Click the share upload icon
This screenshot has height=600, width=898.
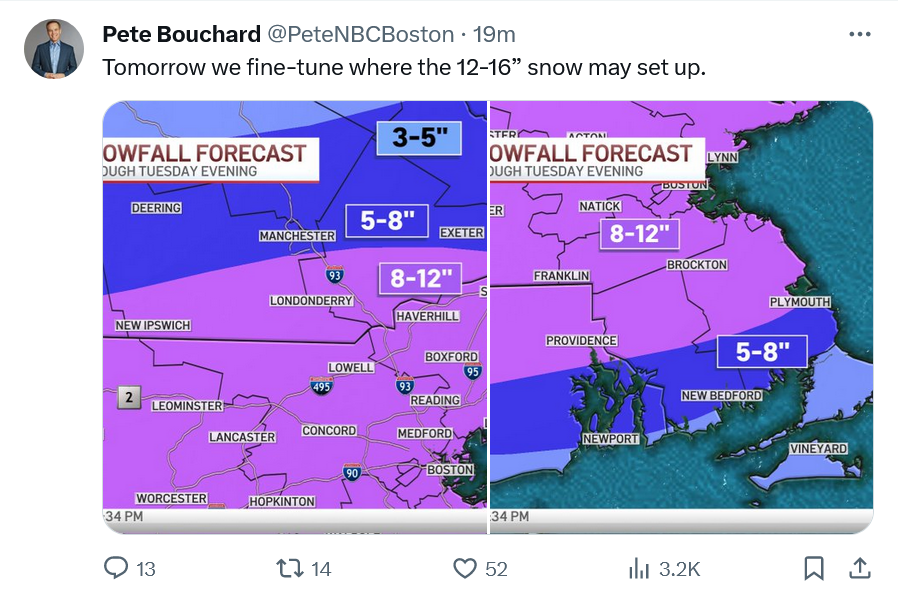click(x=860, y=569)
